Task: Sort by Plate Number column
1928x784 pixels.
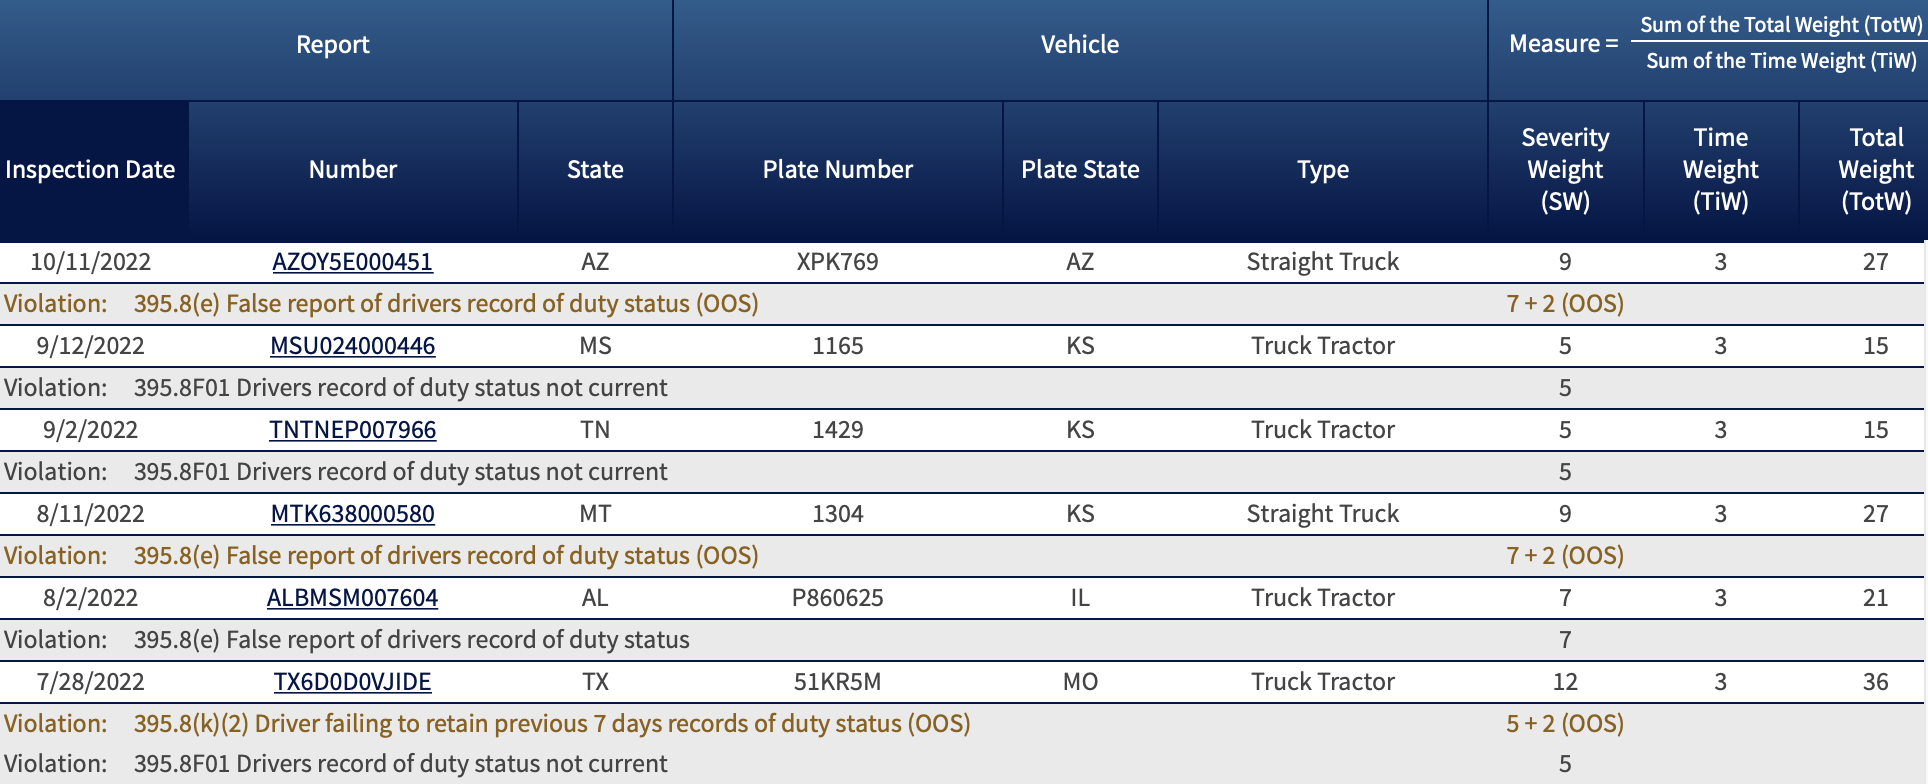Action: tap(837, 170)
